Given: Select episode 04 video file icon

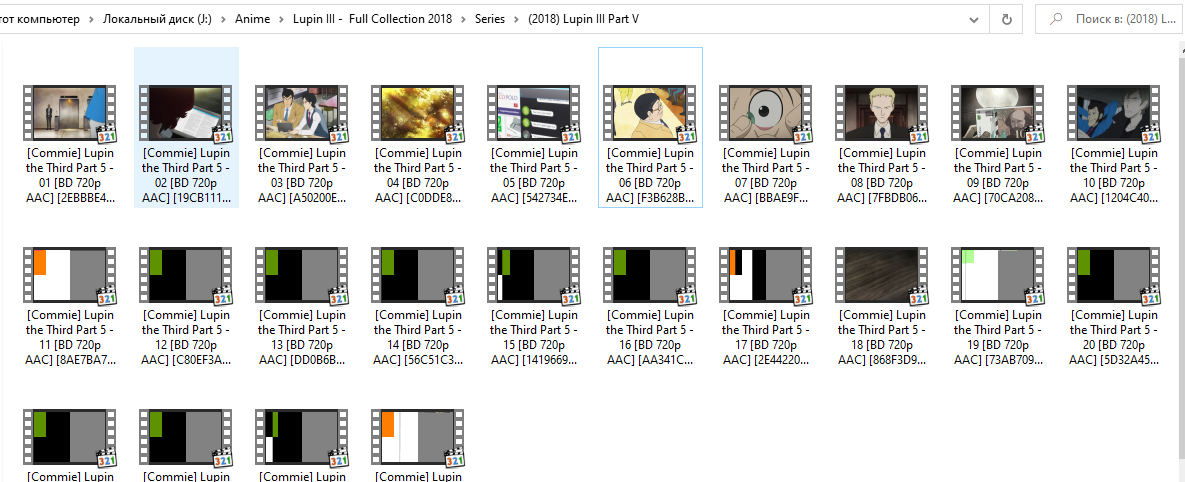Looking at the screenshot, I should [418, 113].
